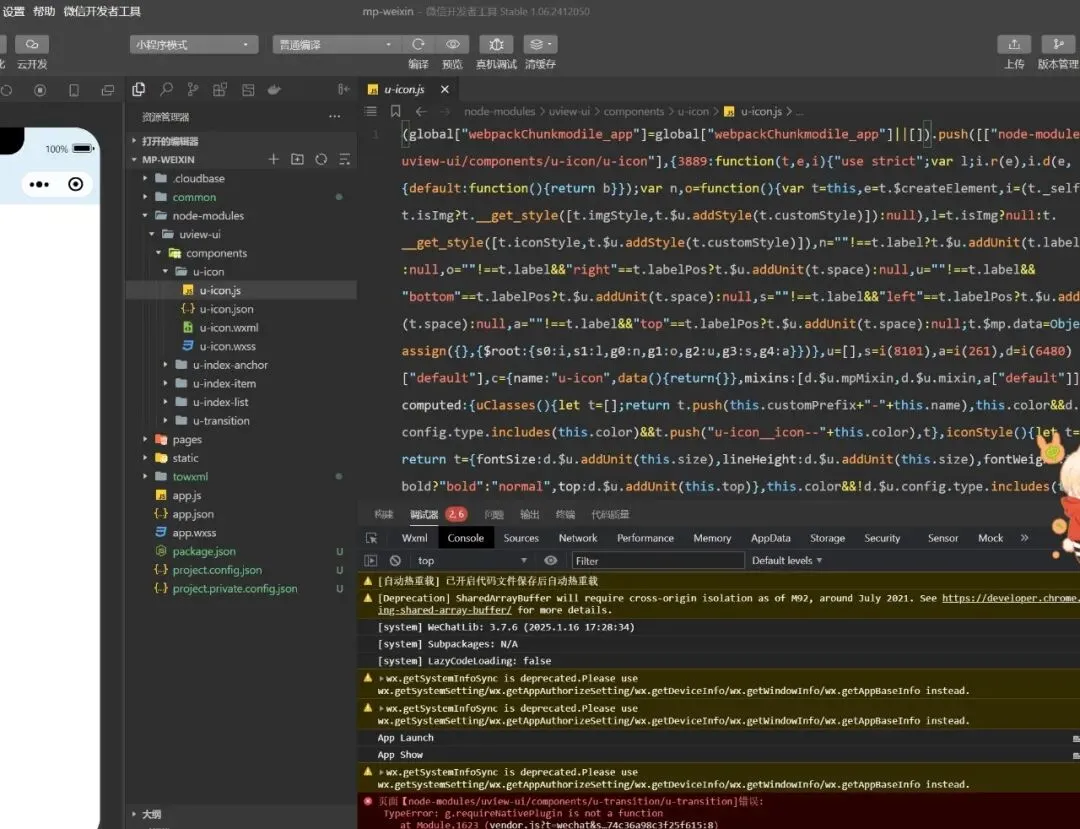Click the detach simulator window icon
This screenshot has height=829, width=1080.
[107, 90]
